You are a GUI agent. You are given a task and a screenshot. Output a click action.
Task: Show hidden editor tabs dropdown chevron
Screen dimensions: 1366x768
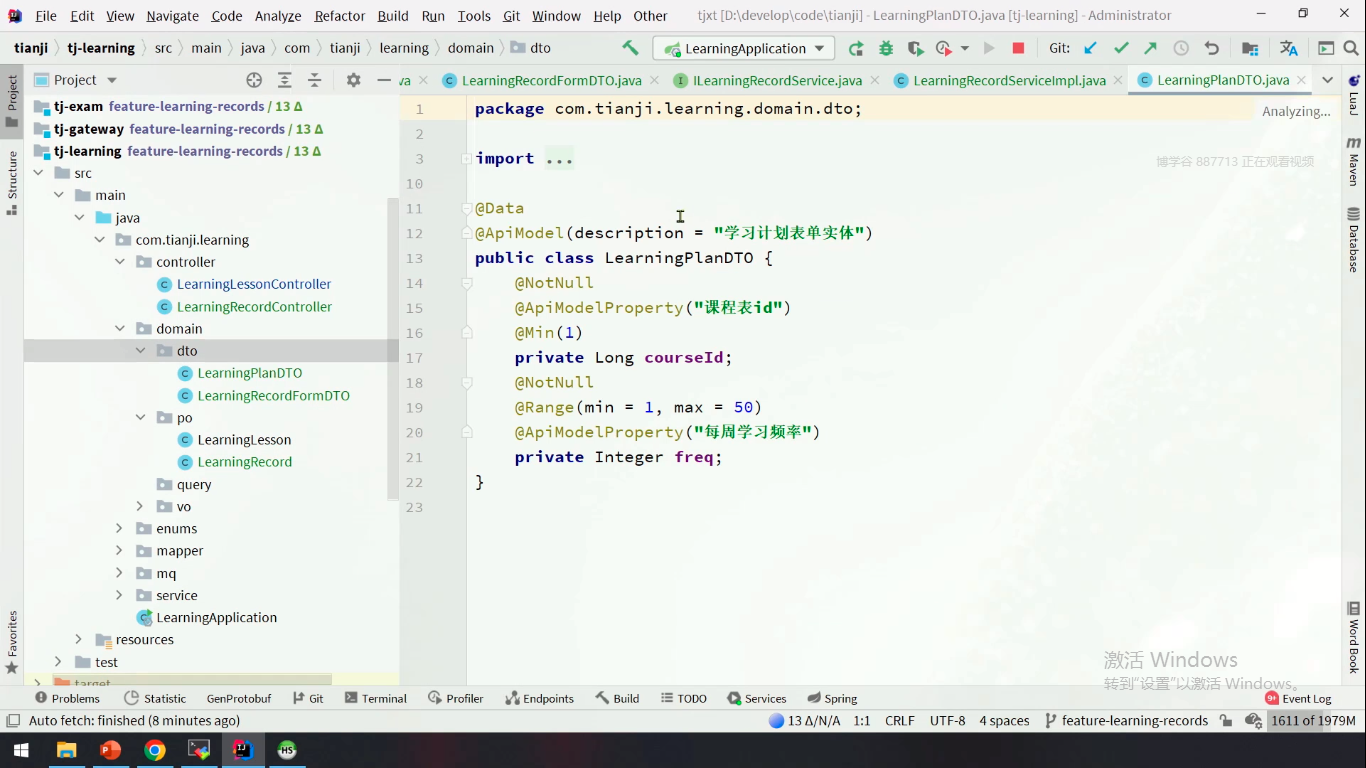click(x=1327, y=80)
